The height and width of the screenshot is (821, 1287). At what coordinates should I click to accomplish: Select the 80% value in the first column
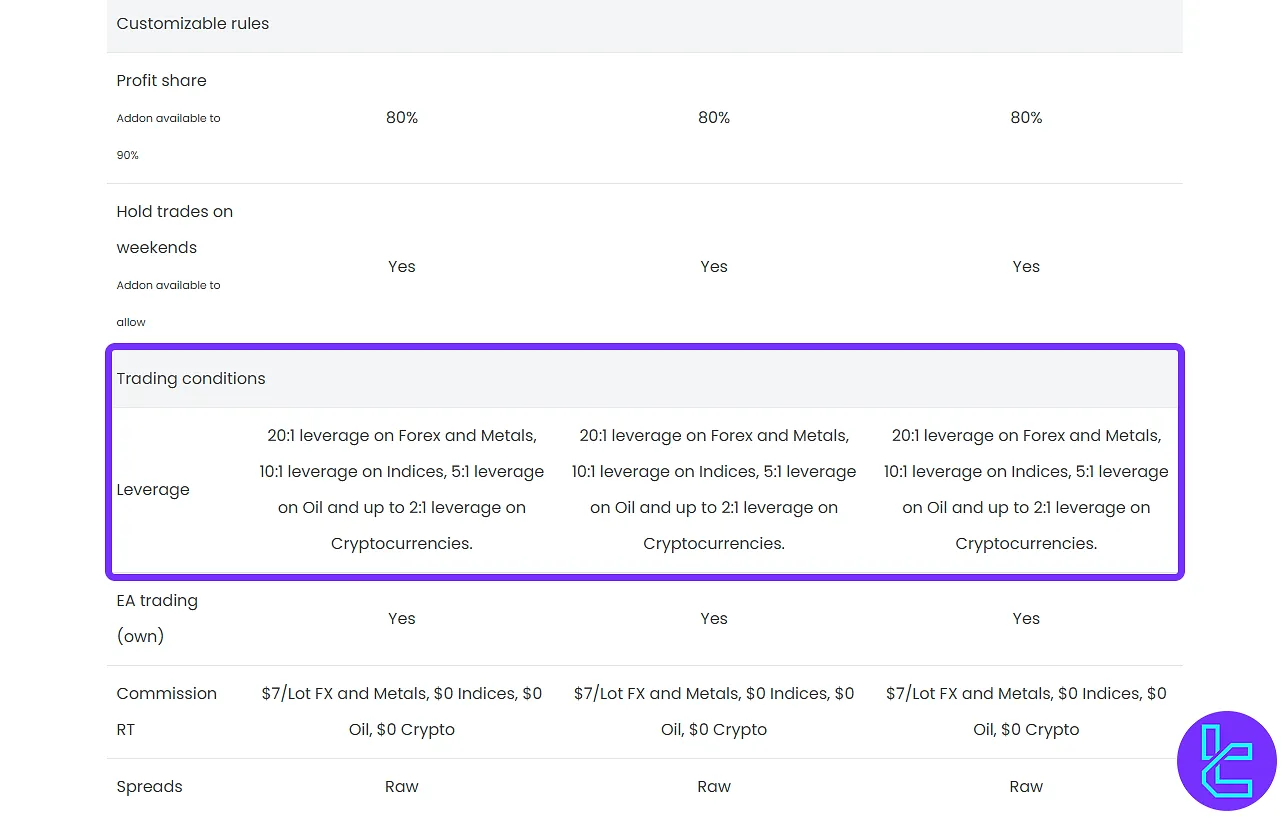point(402,118)
